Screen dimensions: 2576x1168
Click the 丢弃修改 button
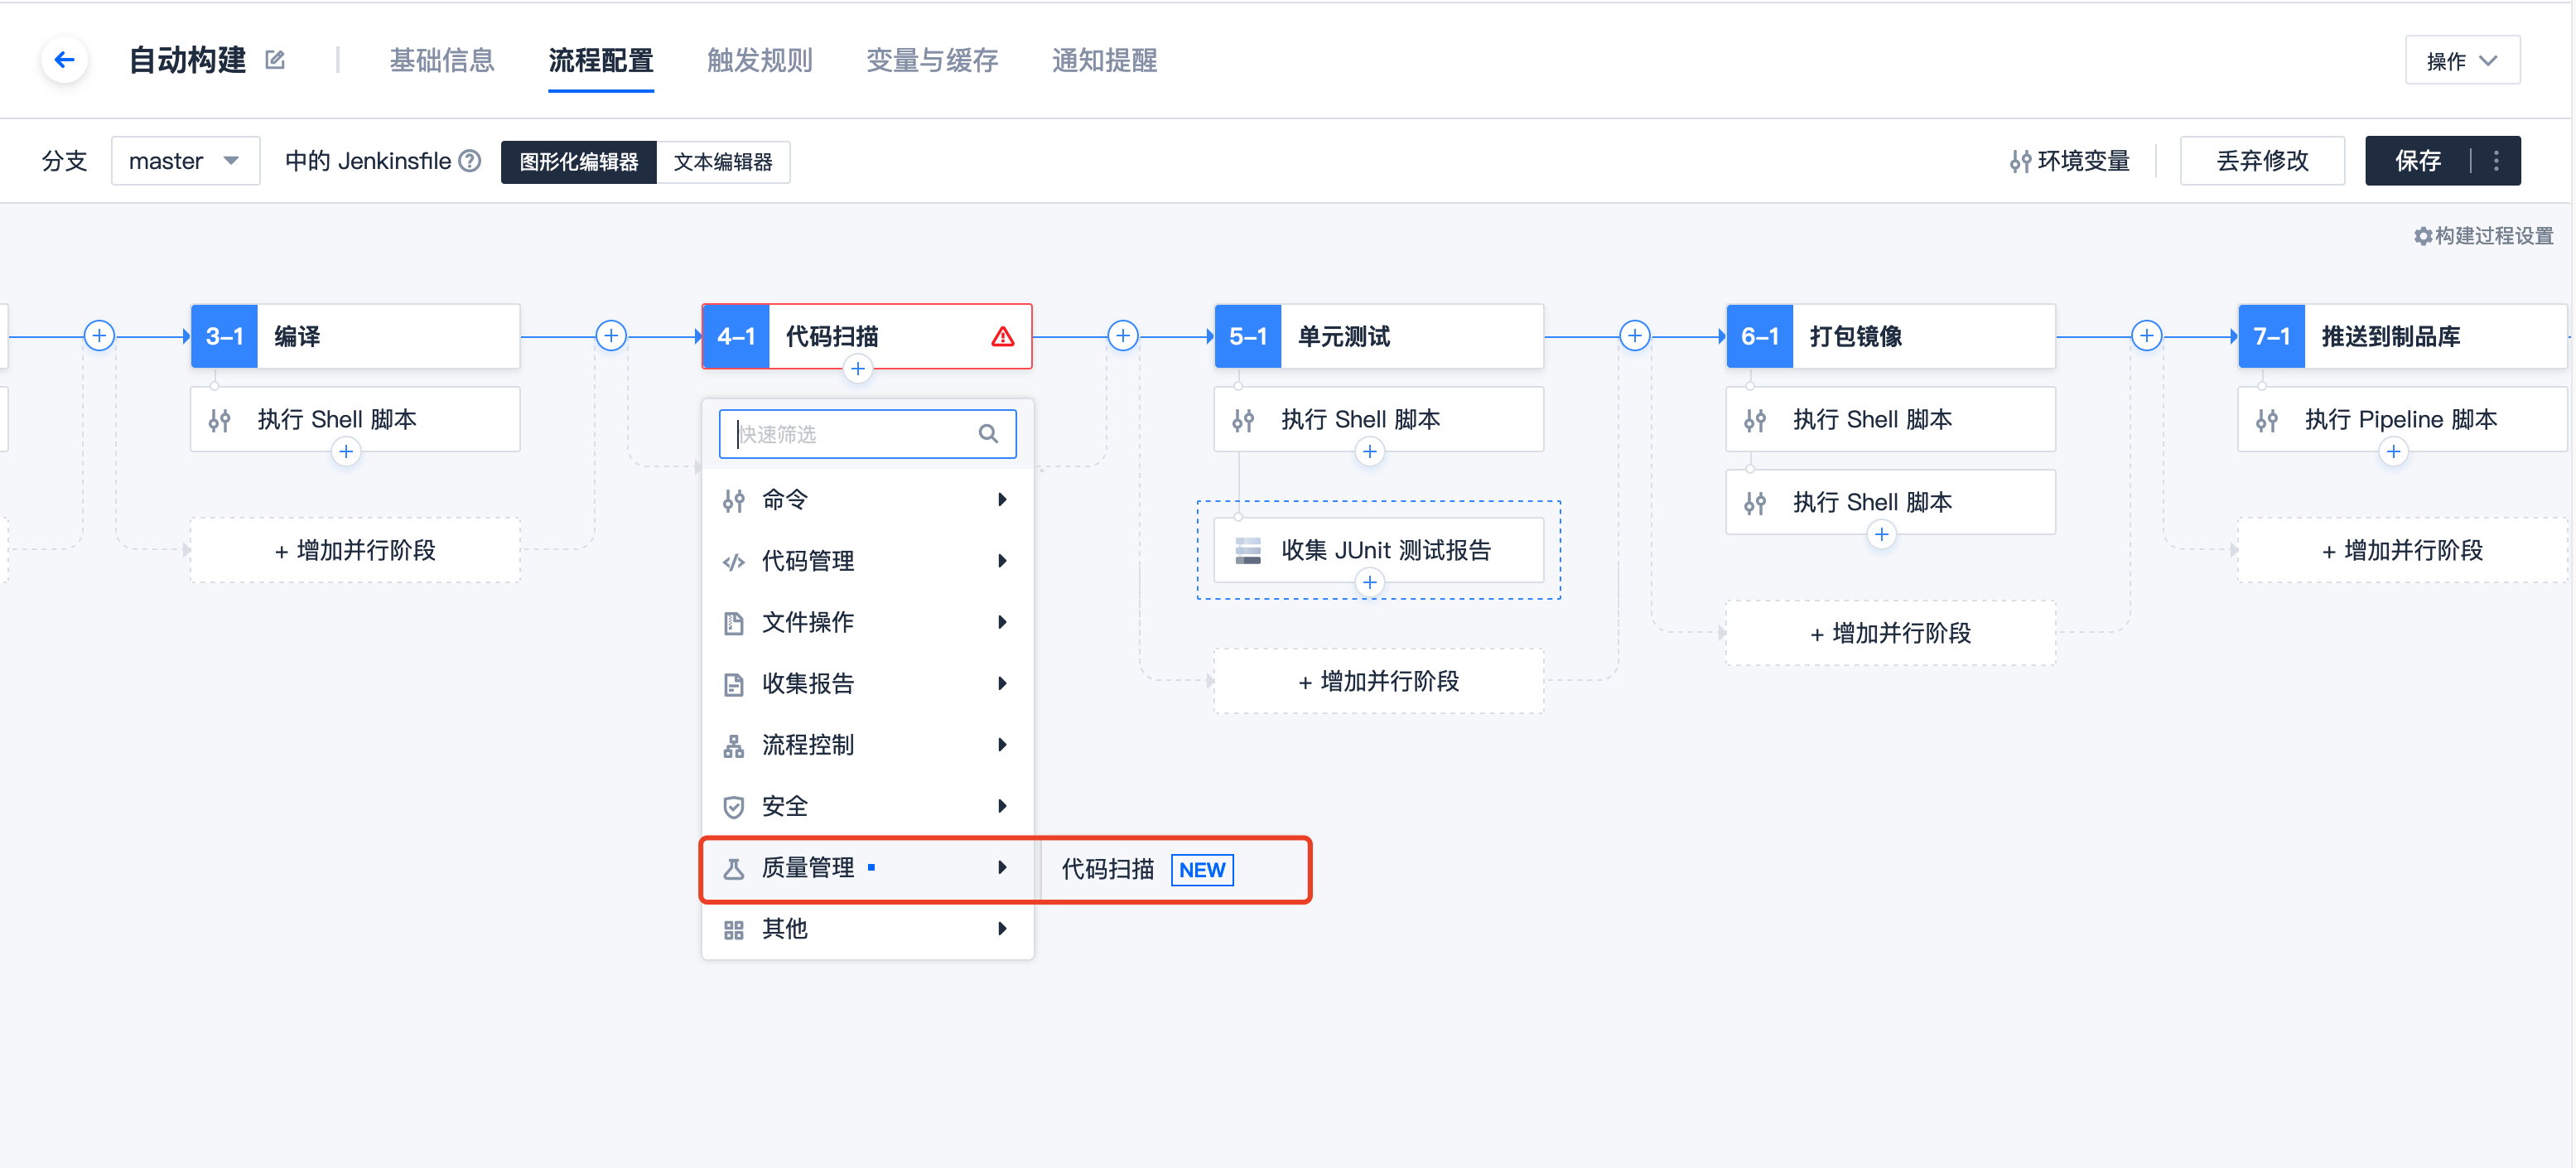pos(2262,161)
